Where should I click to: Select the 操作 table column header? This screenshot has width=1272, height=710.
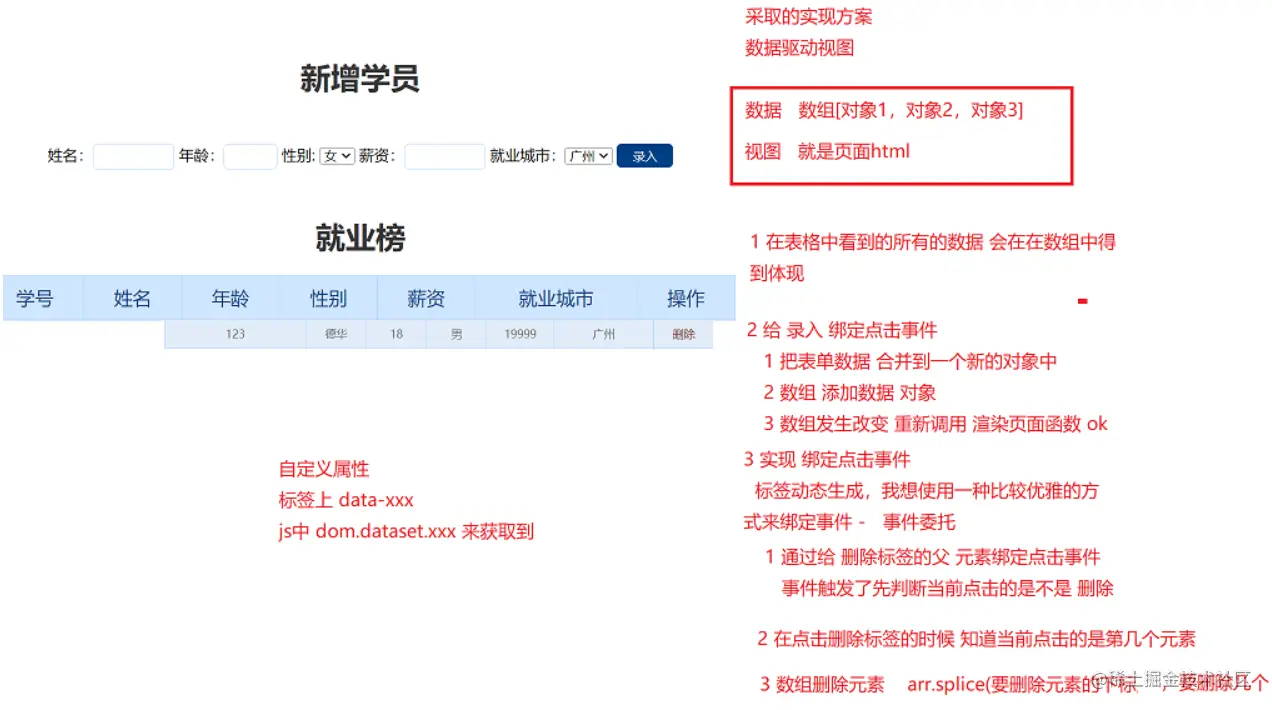point(686,298)
